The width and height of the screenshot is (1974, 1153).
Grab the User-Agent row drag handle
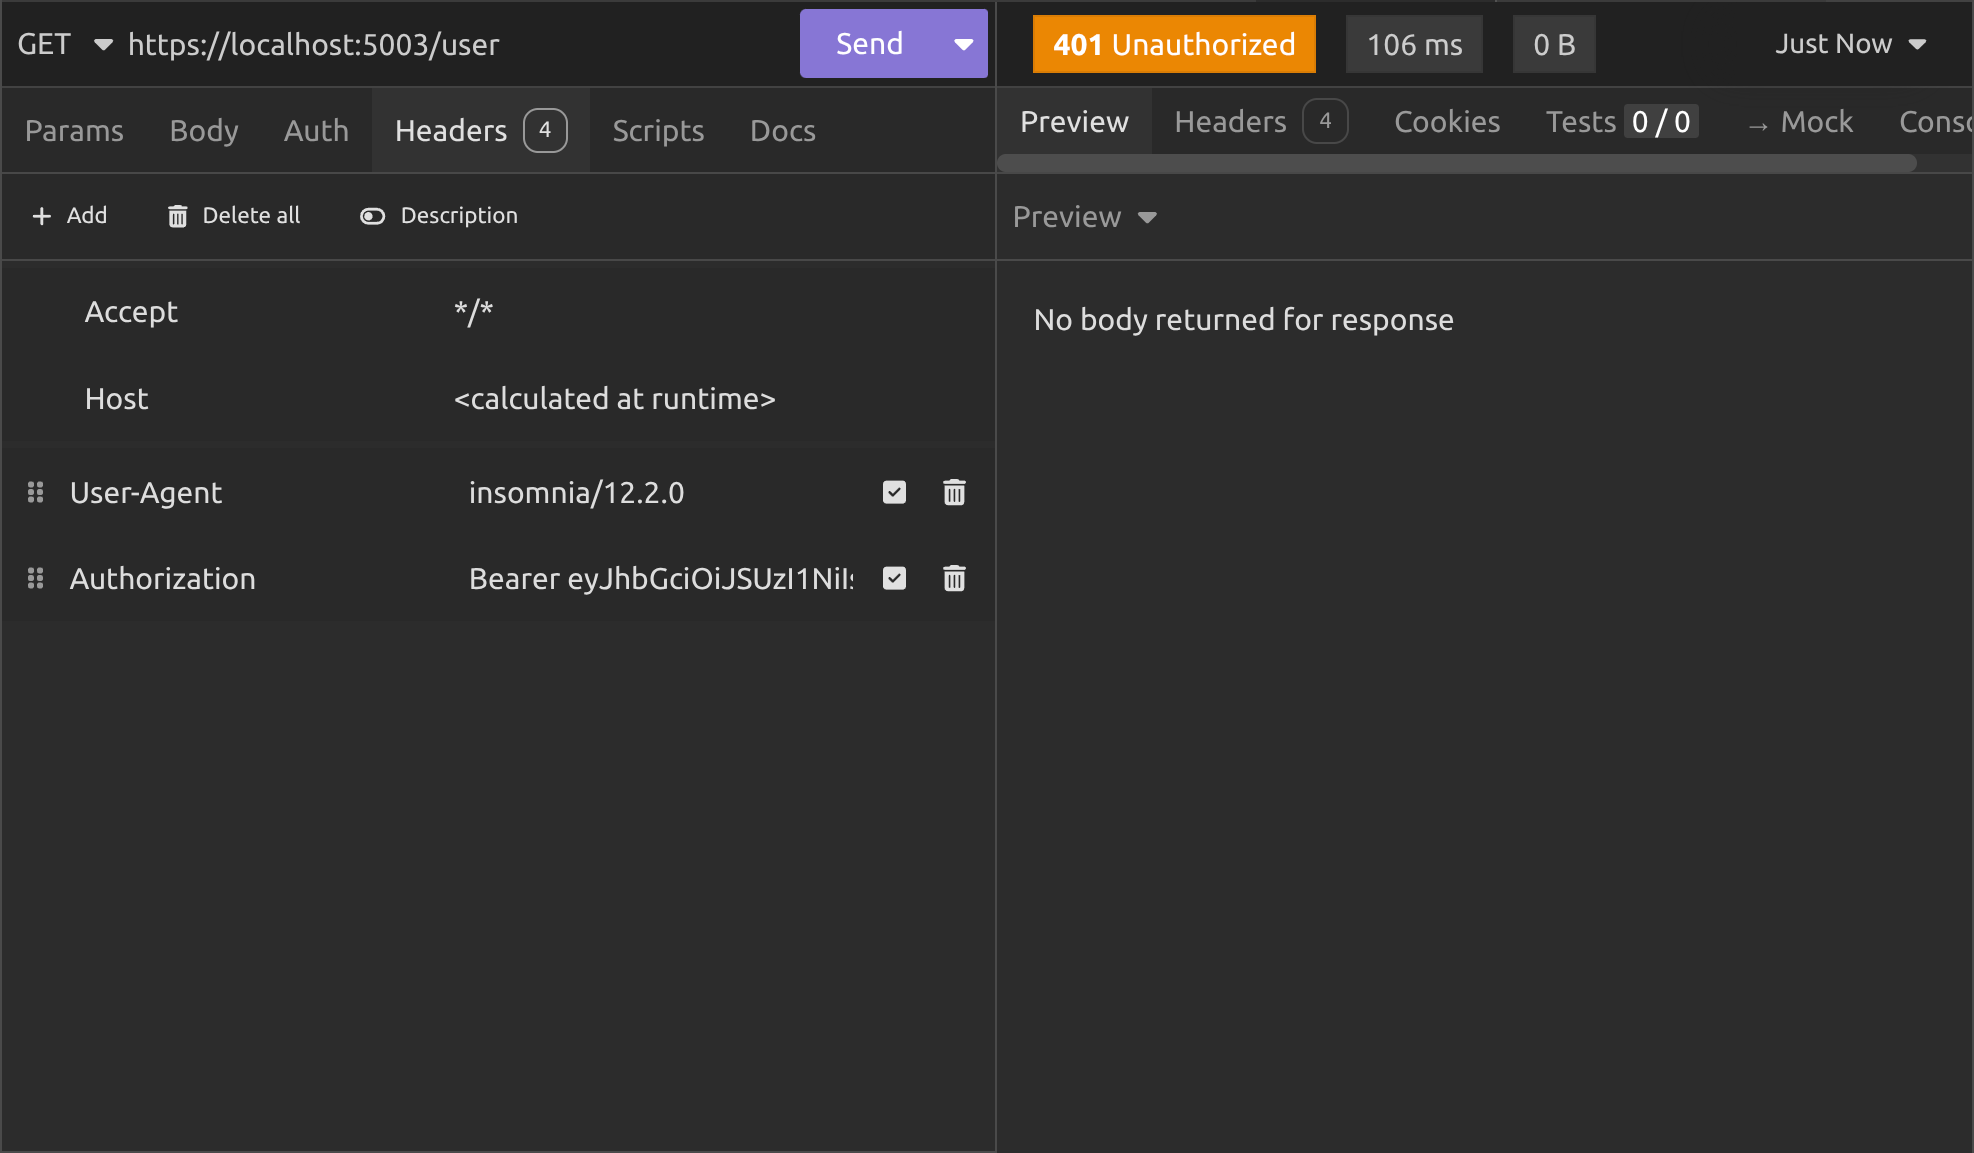point(36,492)
